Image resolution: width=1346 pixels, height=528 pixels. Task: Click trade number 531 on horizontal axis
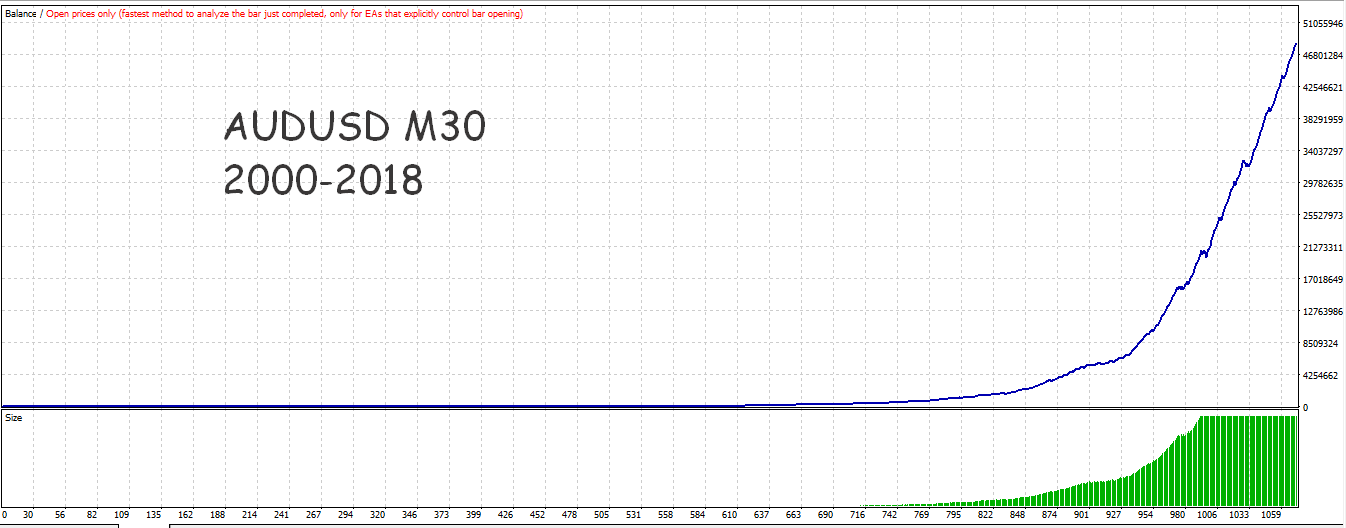(x=634, y=515)
